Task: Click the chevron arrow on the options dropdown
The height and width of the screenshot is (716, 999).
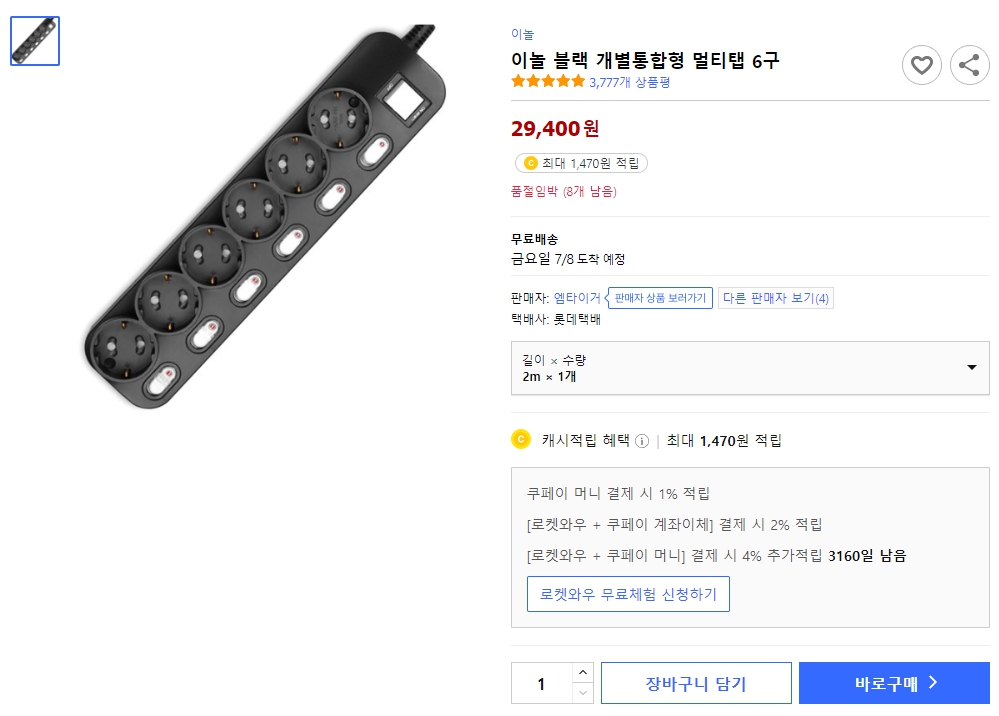Action: pyautogui.click(x=969, y=368)
